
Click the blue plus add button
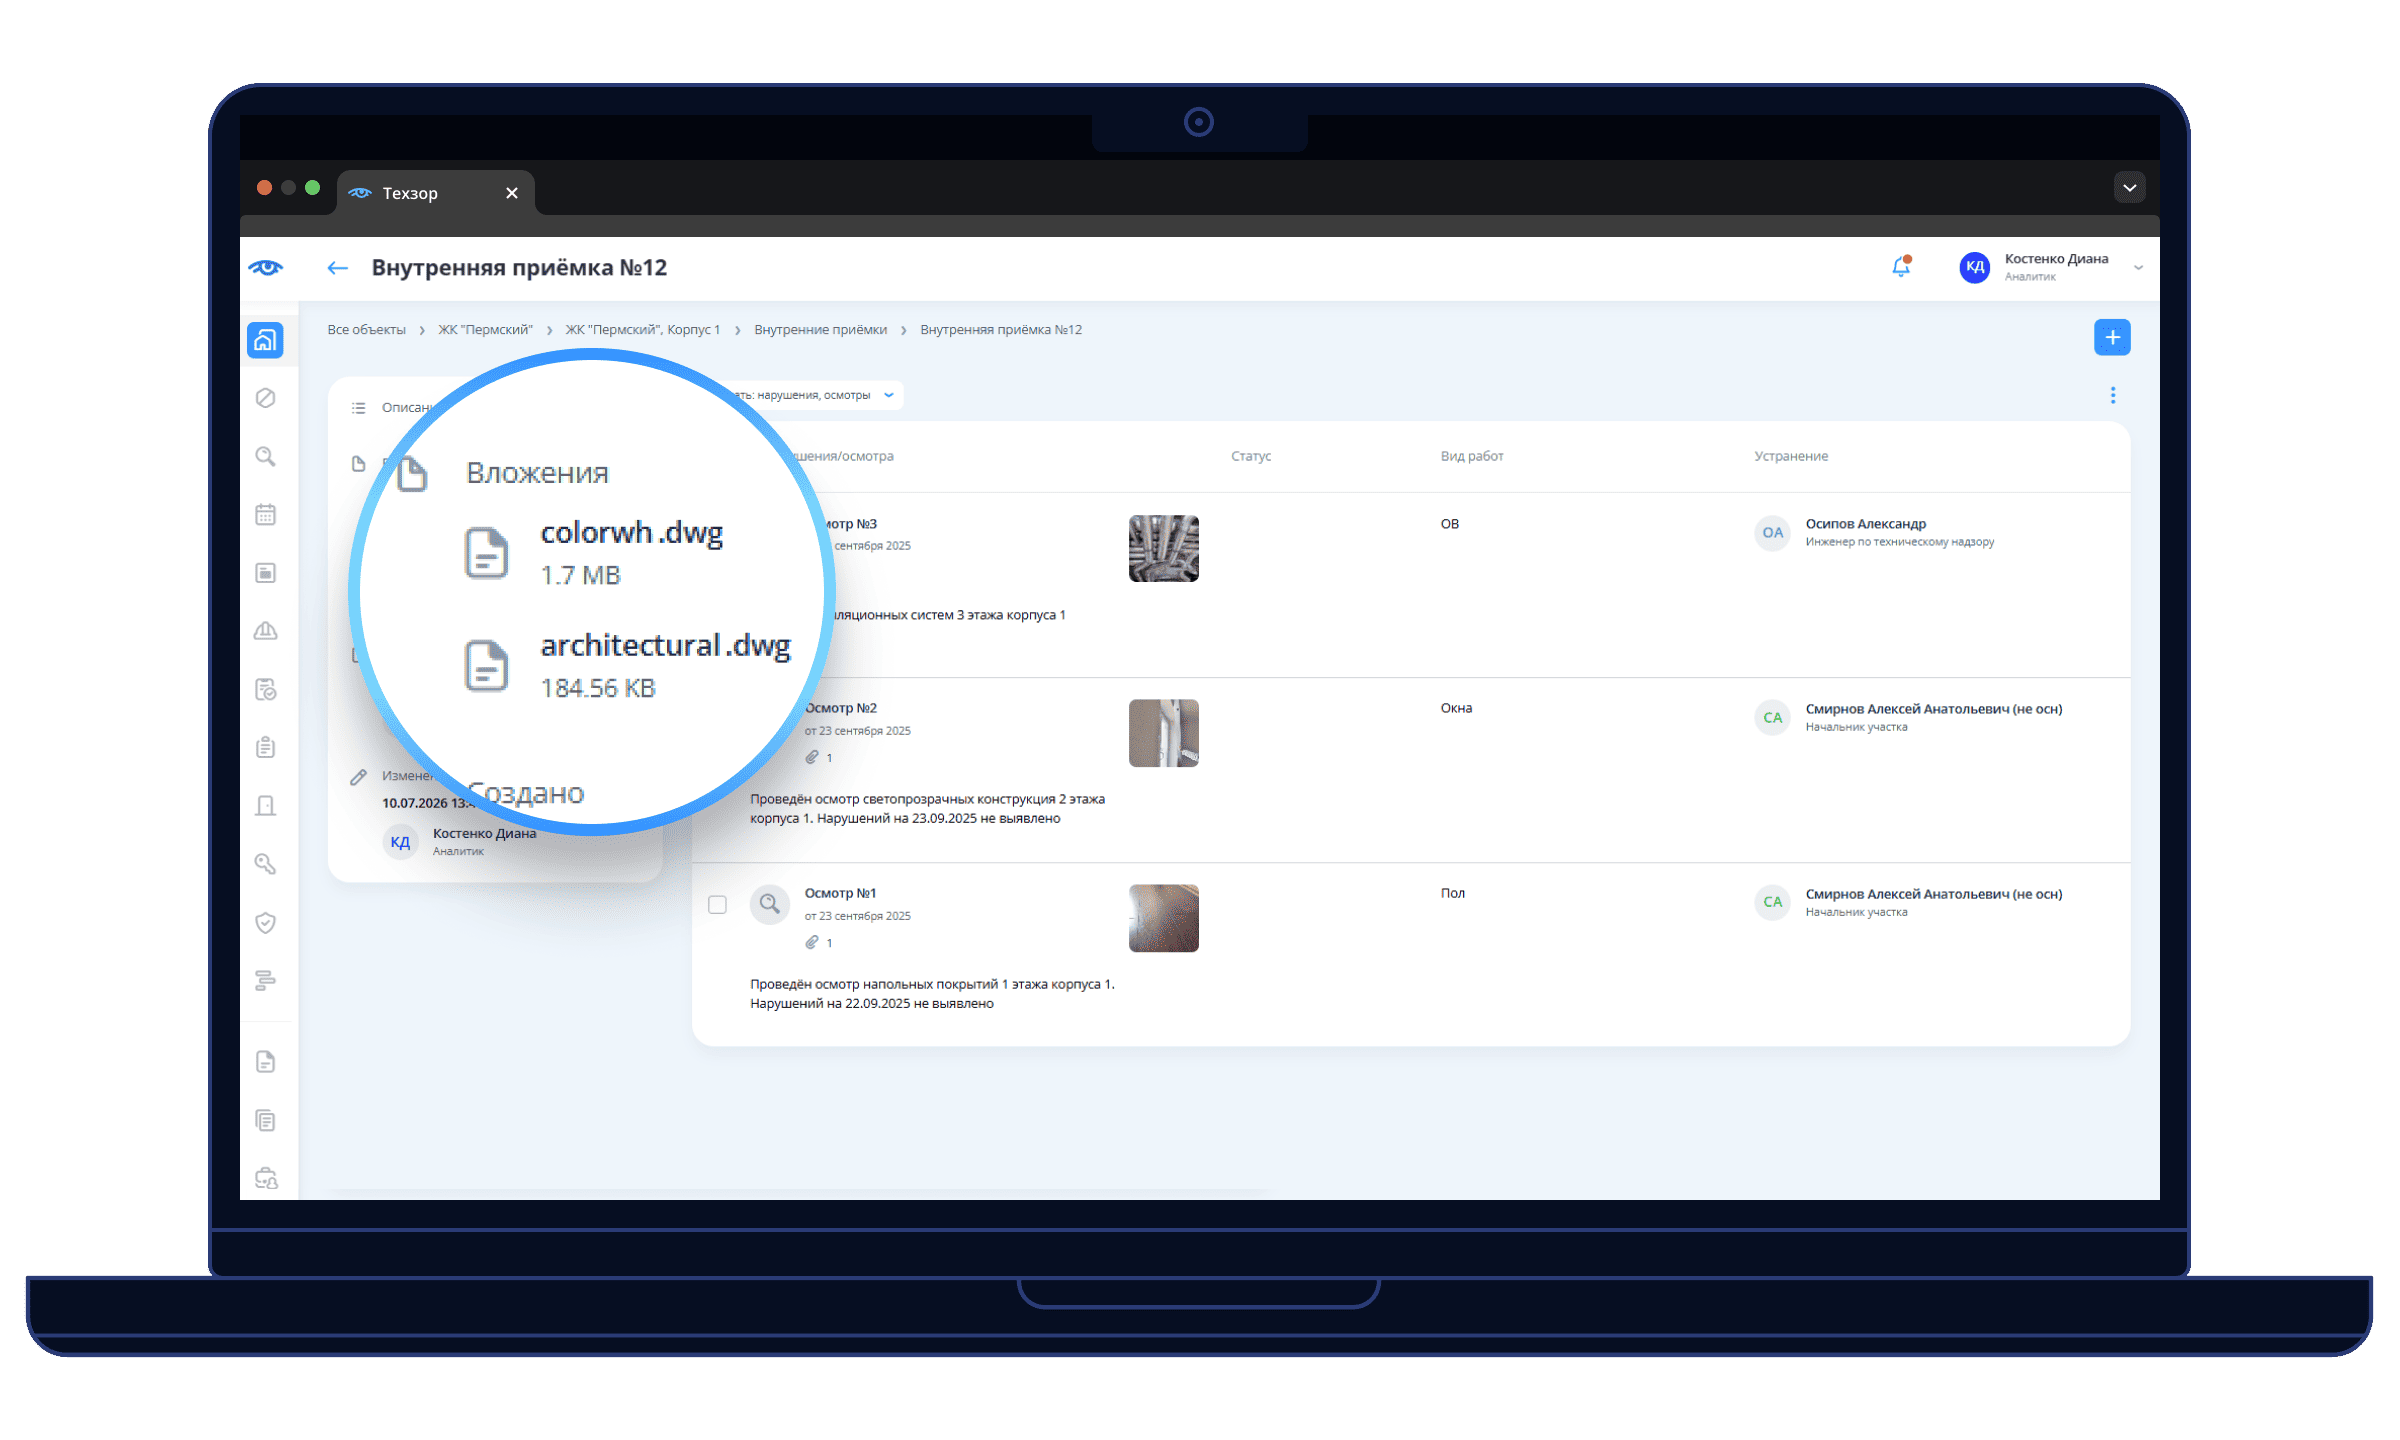(x=2112, y=338)
